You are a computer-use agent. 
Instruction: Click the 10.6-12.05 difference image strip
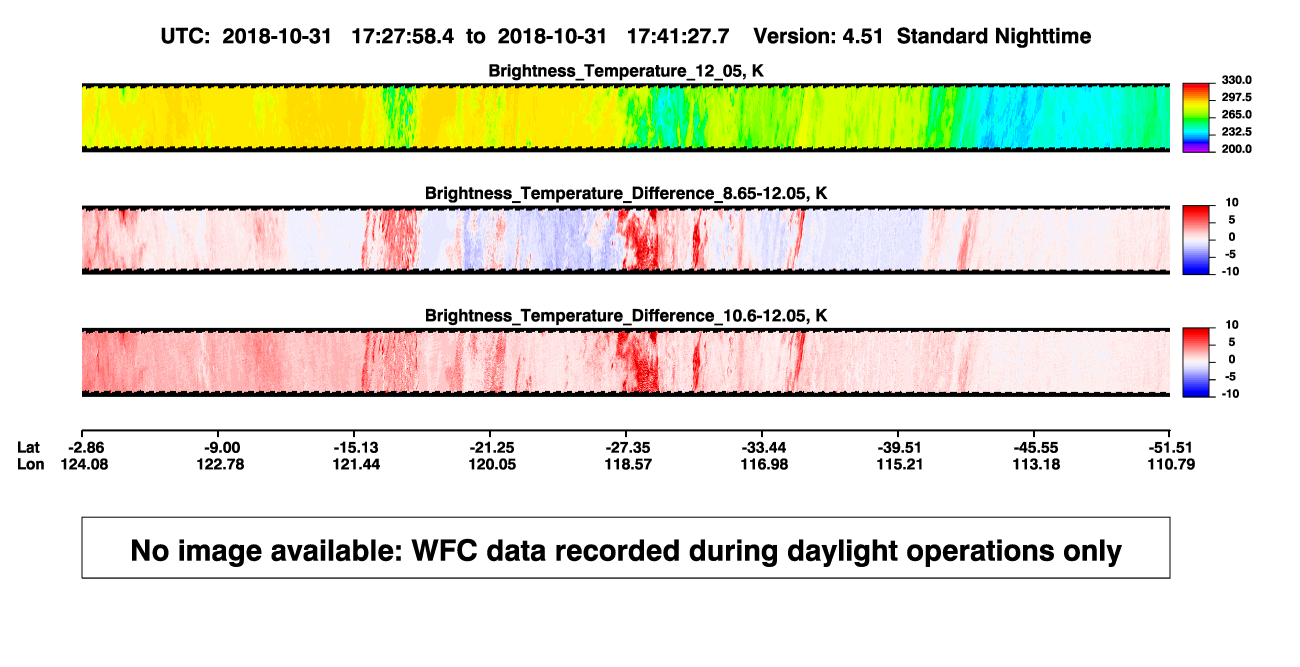tap(626, 363)
